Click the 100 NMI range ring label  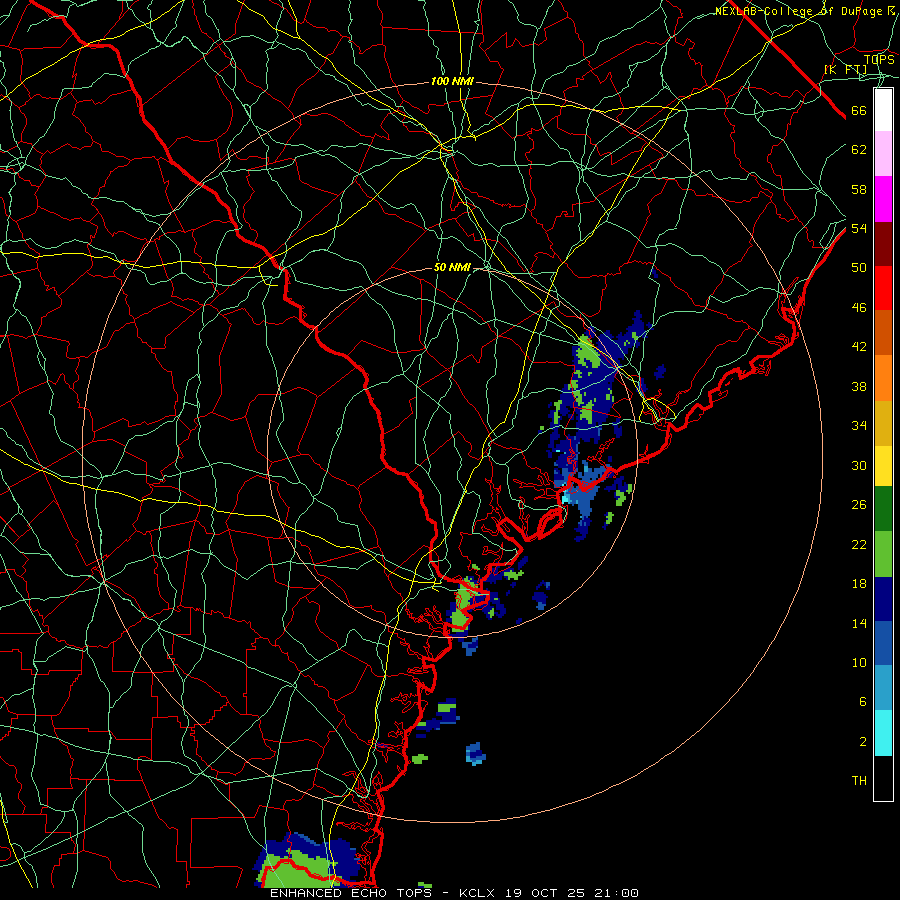point(452,82)
